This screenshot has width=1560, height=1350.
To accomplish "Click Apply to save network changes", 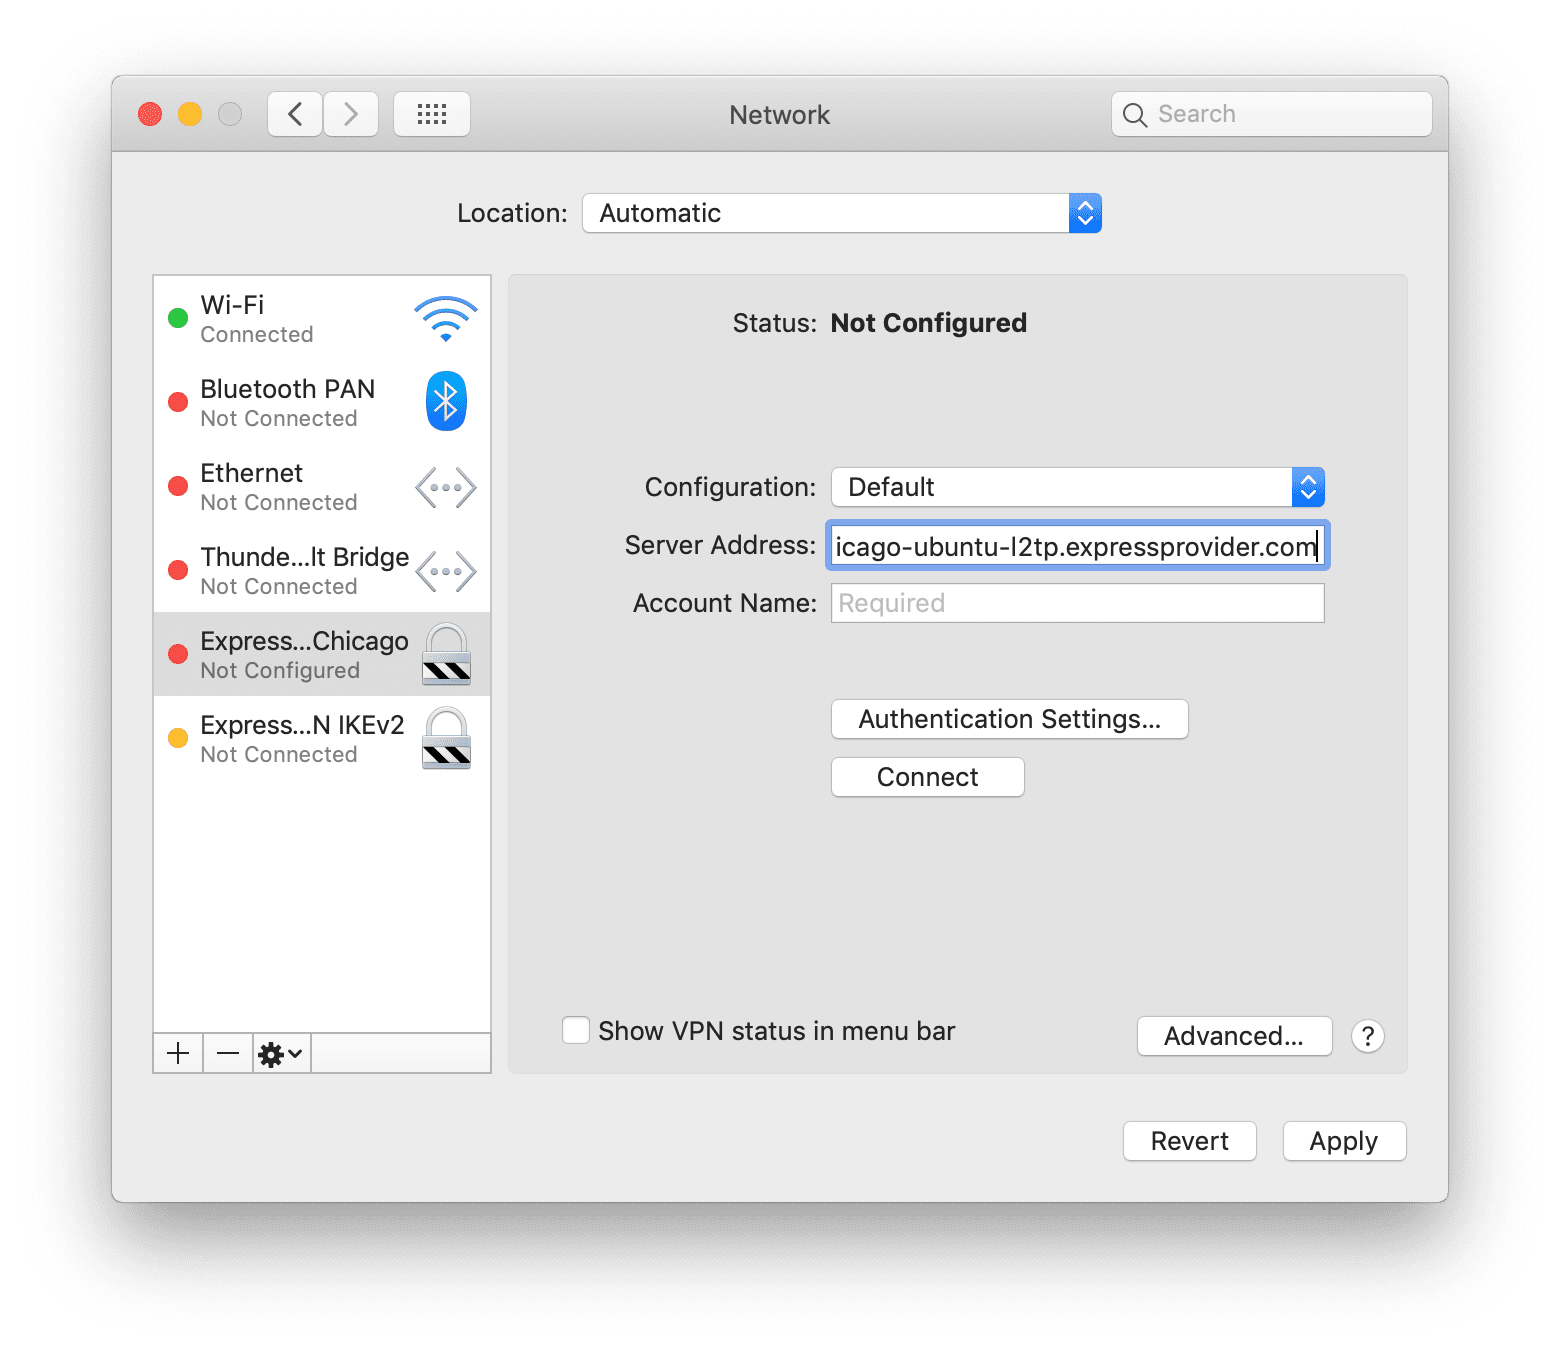I will pyautogui.click(x=1344, y=1141).
